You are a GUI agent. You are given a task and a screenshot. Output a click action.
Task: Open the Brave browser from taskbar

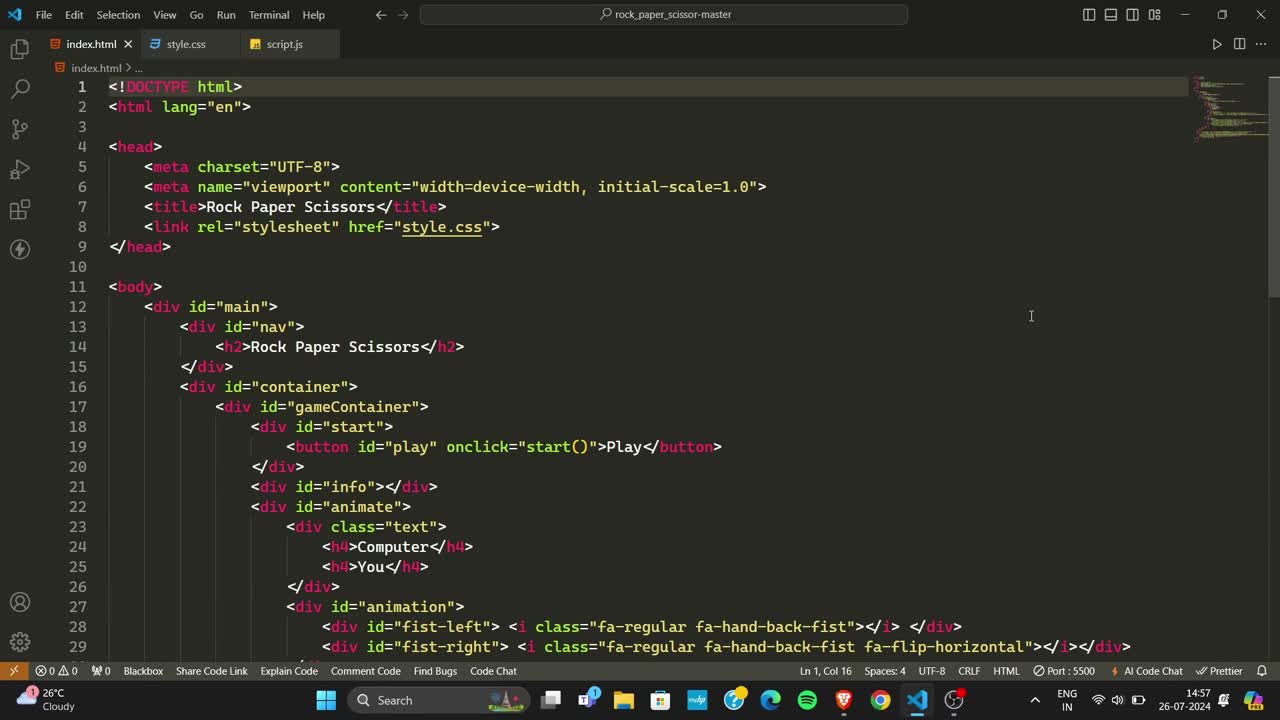(x=844, y=700)
